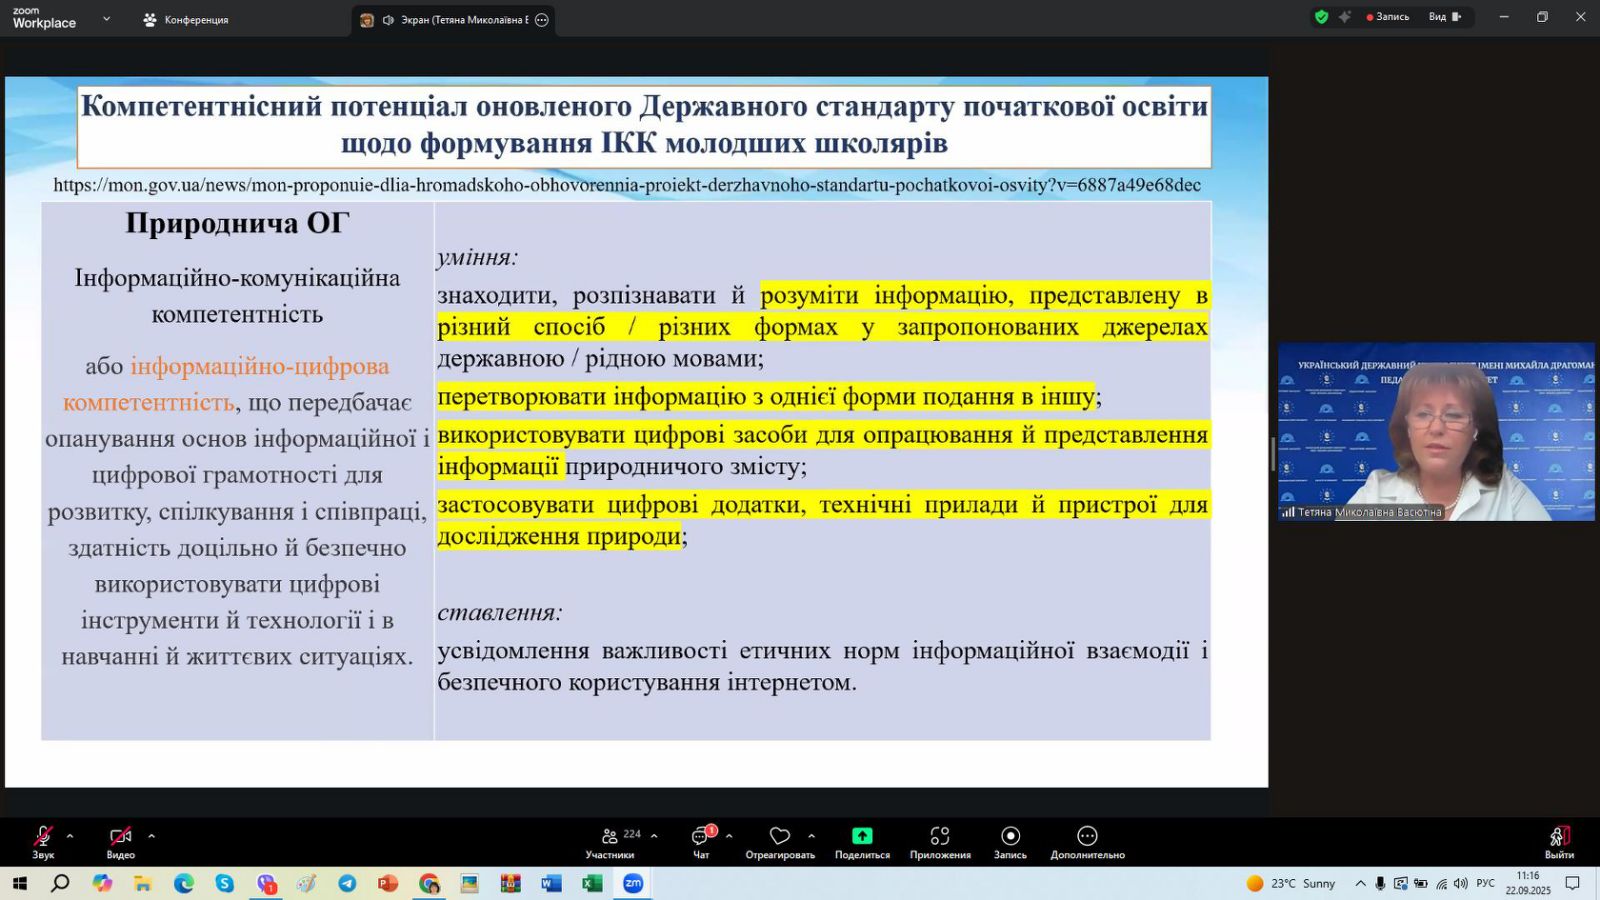Open the Дополнительно more options menu
The width and height of the screenshot is (1600, 900).
(1087, 842)
